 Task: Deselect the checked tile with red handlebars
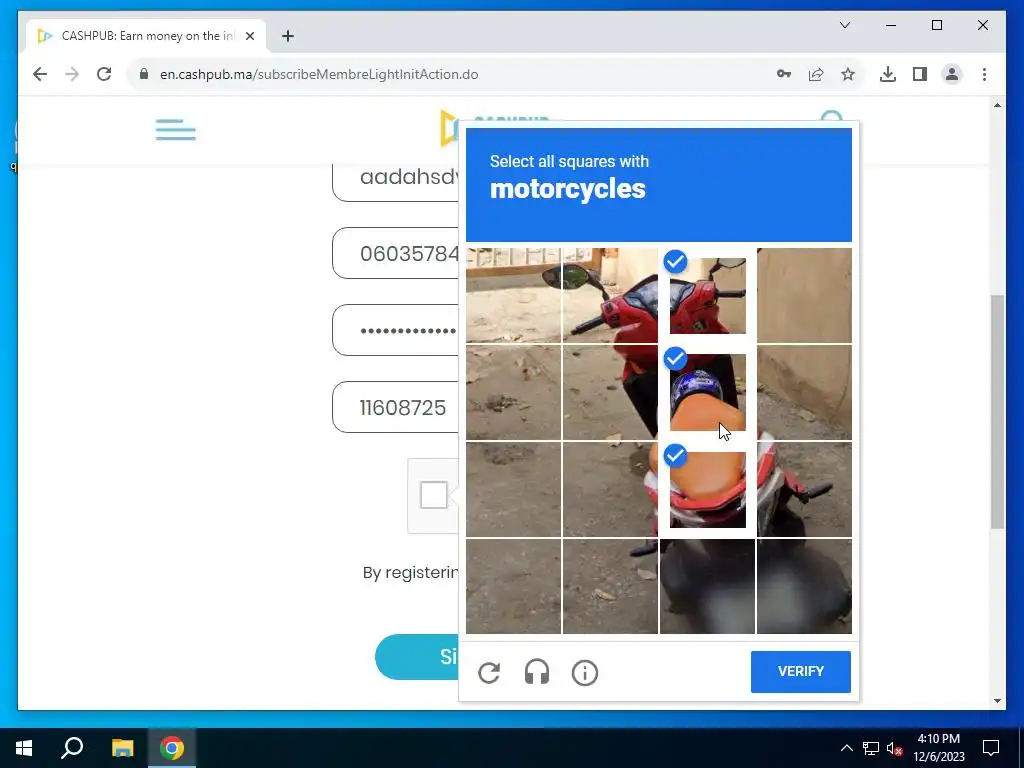pyautogui.click(x=707, y=295)
